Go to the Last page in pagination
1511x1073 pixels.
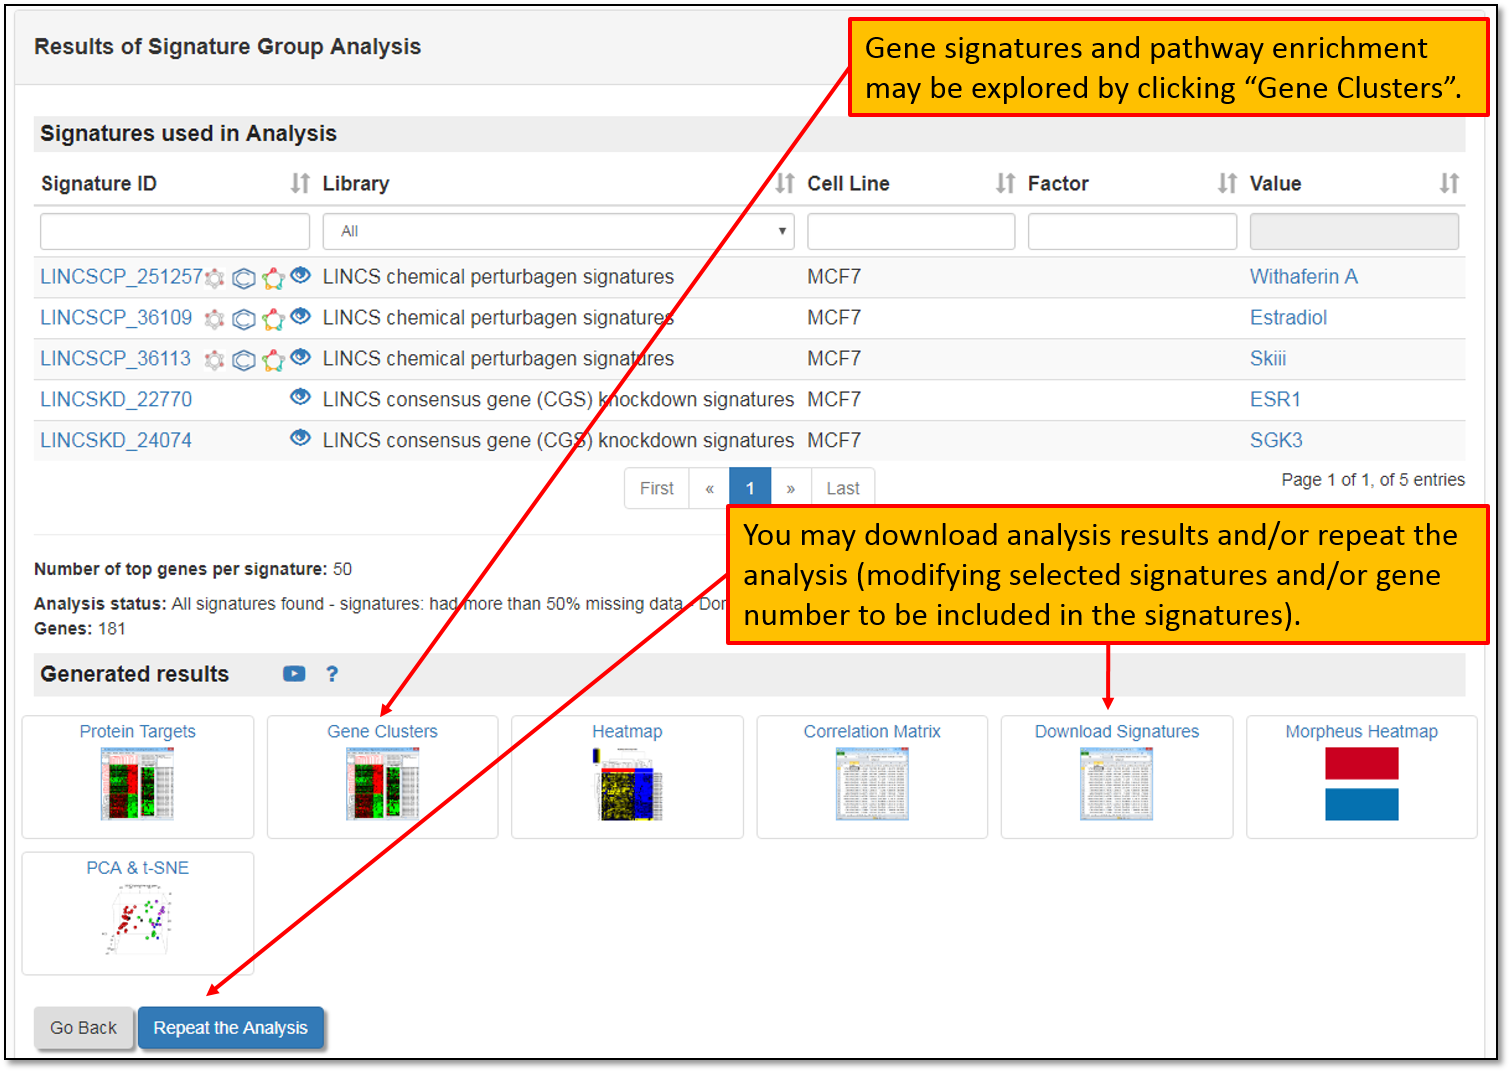point(842,488)
